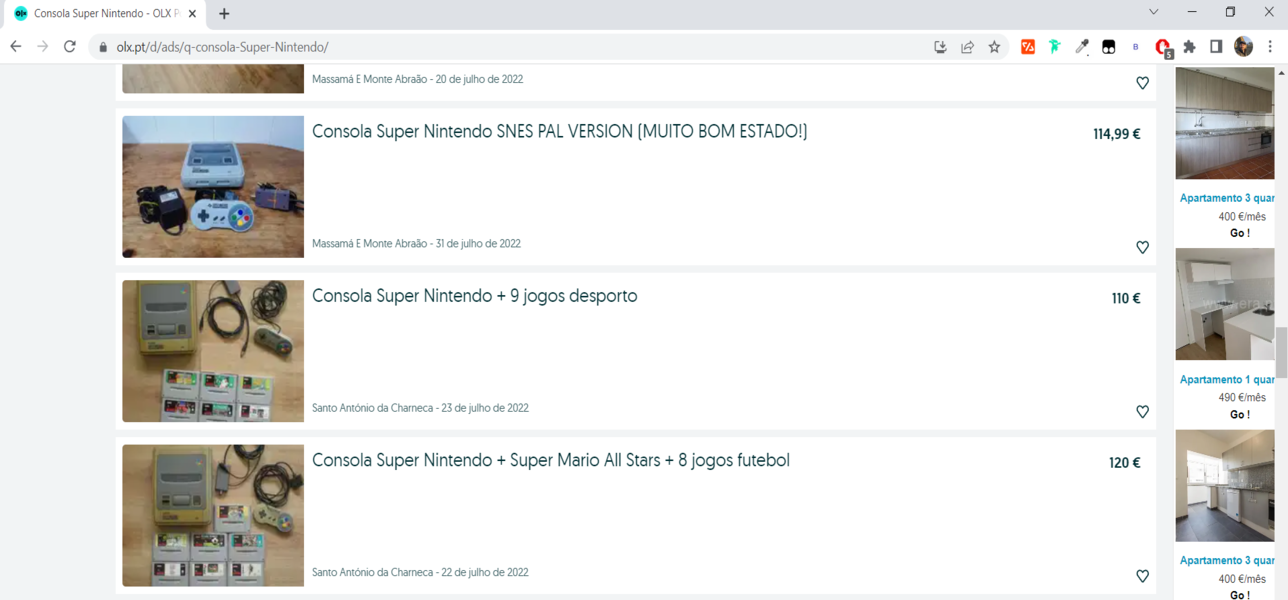Click location text dated 22 de julho de 2022
Viewport: 1288px width, 600px height.
[420, 573]
